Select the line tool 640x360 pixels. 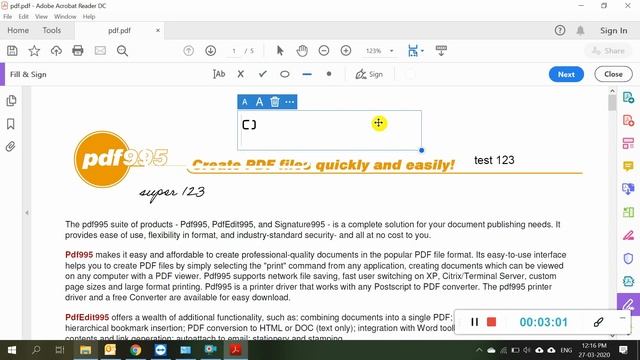coord(307,74)
